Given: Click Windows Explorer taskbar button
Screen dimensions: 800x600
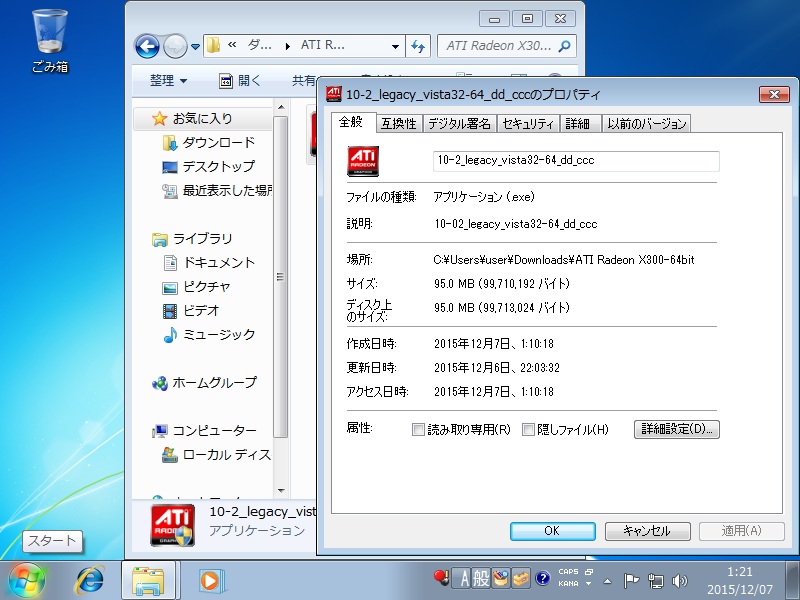Looking at the screenshot, I should click(x=148, y=580).
